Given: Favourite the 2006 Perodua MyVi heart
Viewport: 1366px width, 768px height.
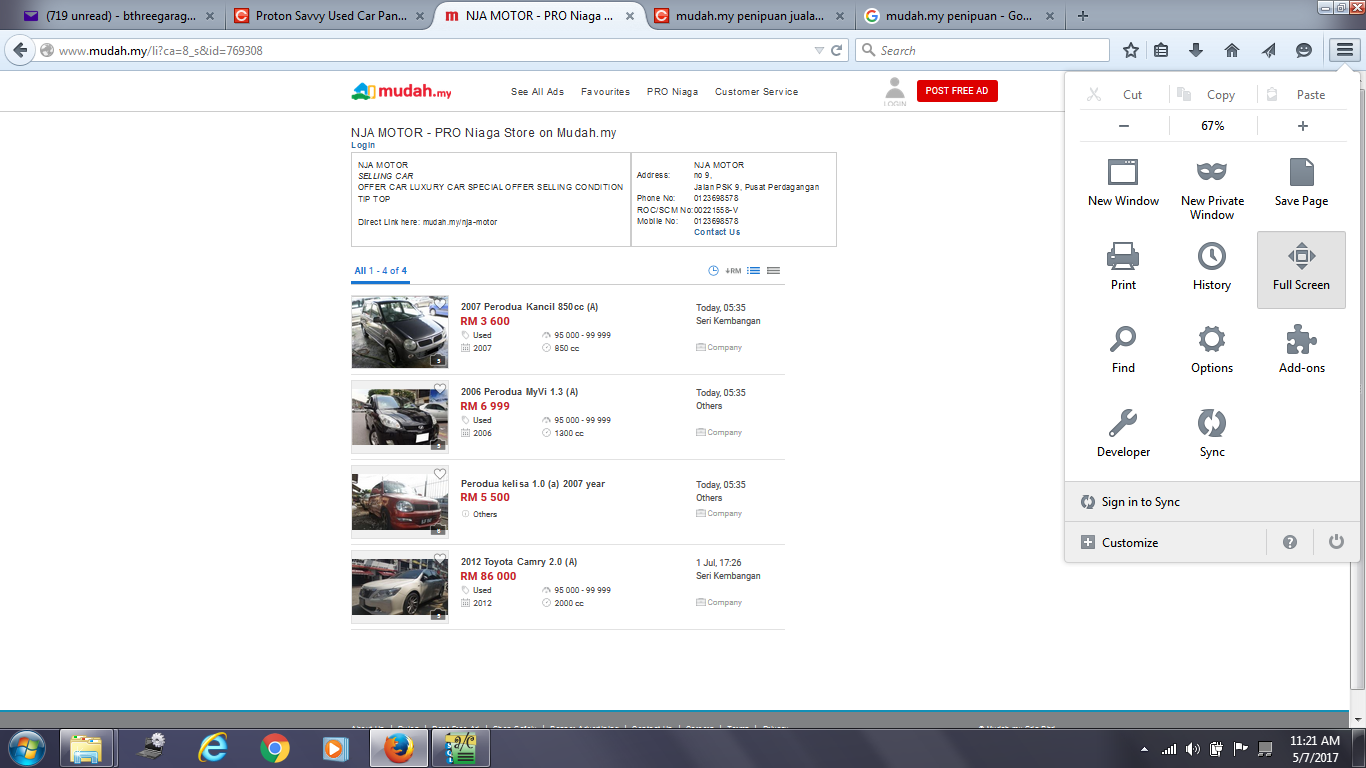Looking at the screenshot, I should [x=440, y=389].
